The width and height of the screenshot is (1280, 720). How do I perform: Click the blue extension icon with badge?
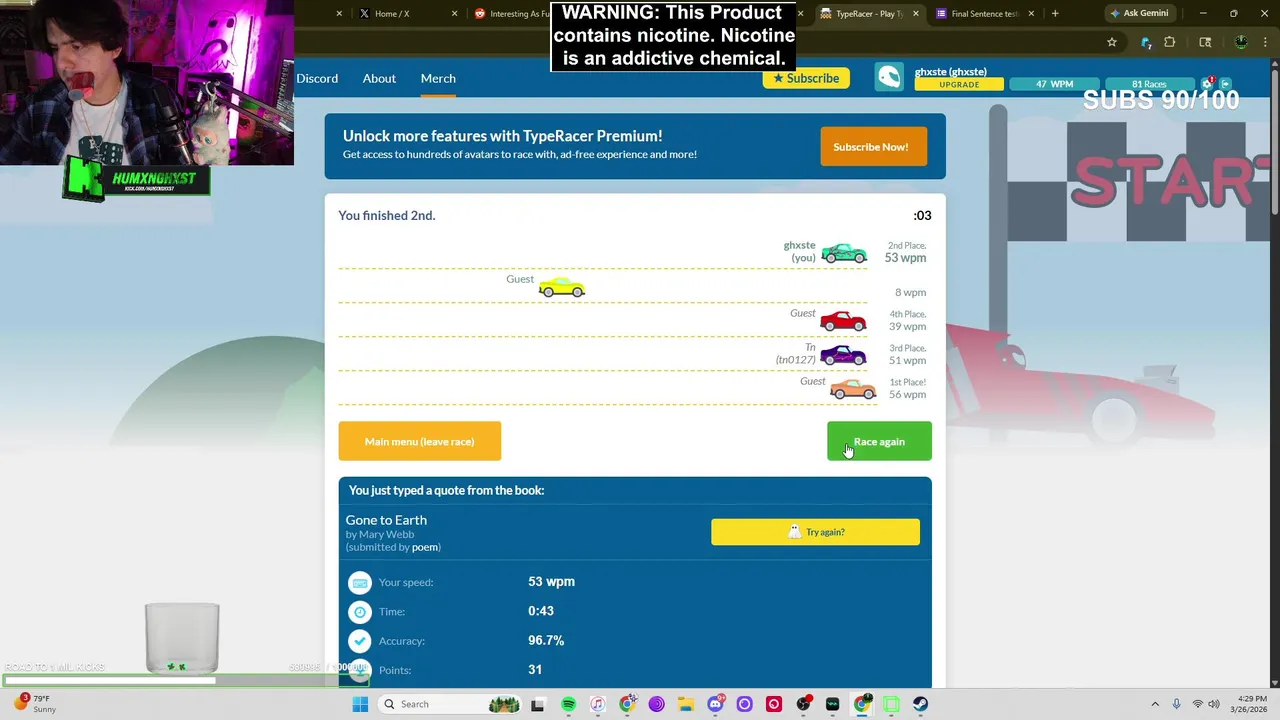tap(1146, 42)
